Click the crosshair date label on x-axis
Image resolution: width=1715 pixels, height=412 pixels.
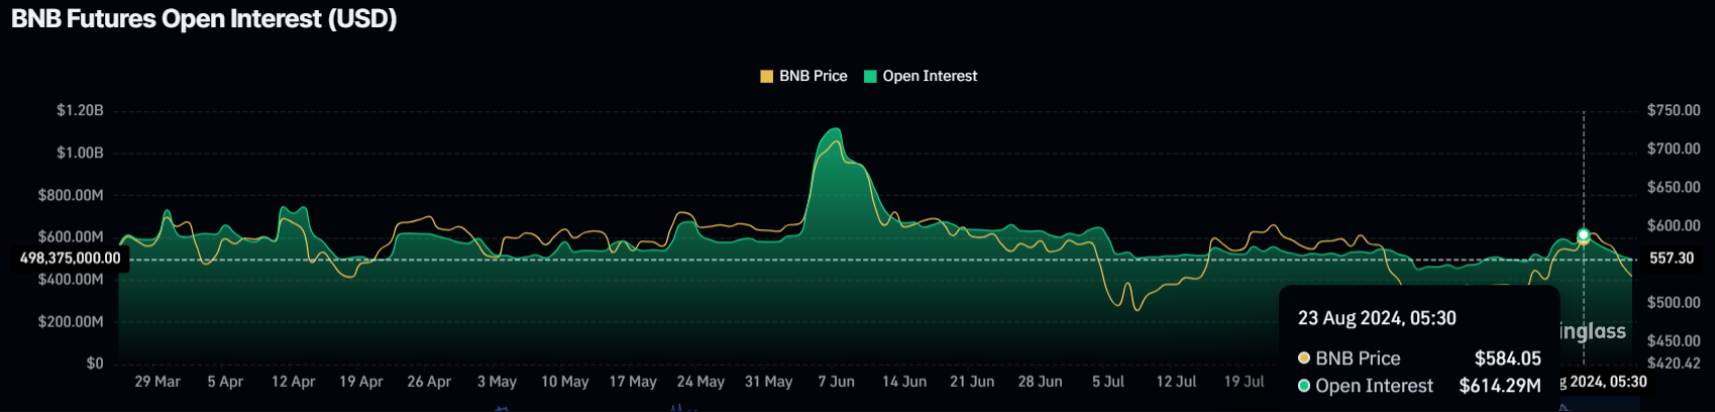click(x=1603, y=382)
